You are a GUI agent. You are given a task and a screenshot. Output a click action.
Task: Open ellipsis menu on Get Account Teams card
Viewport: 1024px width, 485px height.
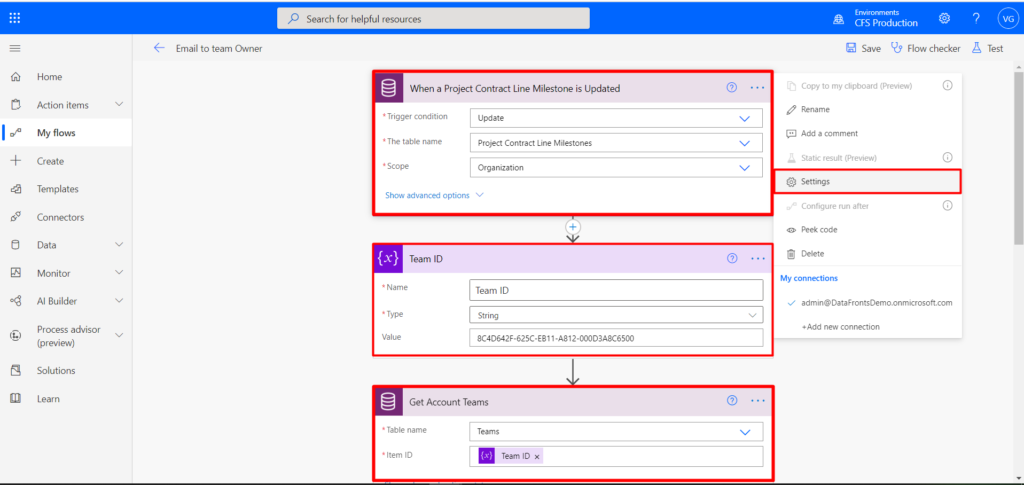click(x=758, y=401)
